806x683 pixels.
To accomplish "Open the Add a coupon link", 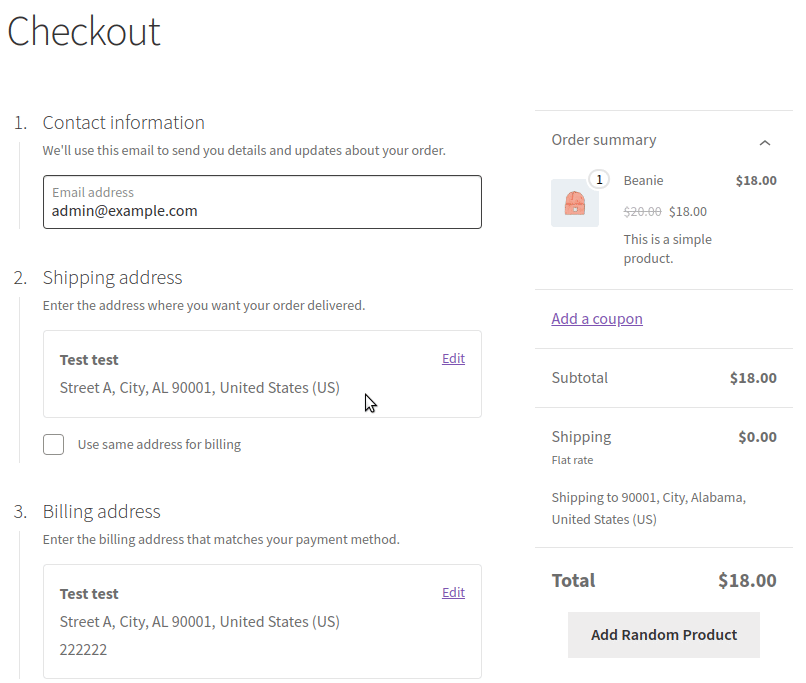I will (x=597, y=319).
